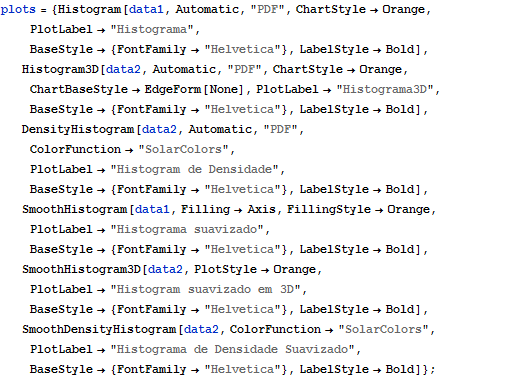The height and width of the screenshot is (379, 508).
Task: Click "Orange" after FillingStyle
Action: tap(408, 209)
